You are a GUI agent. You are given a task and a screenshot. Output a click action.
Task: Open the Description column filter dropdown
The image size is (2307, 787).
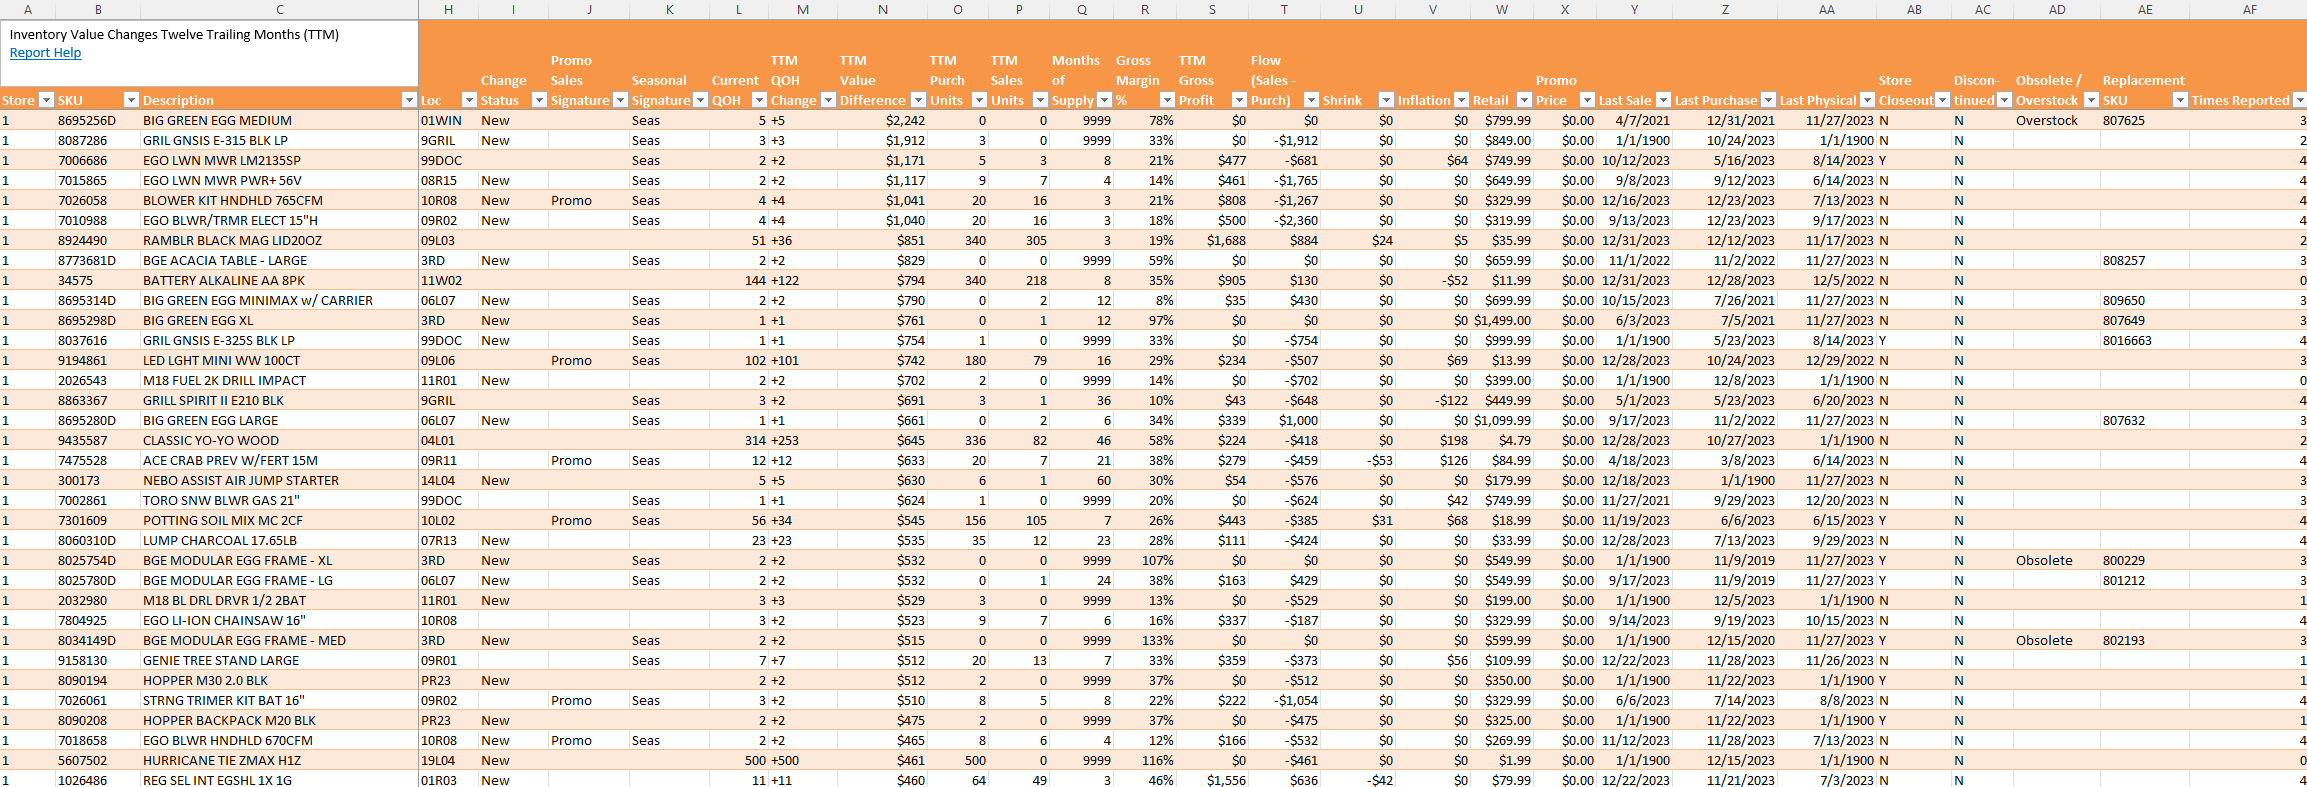409,100
